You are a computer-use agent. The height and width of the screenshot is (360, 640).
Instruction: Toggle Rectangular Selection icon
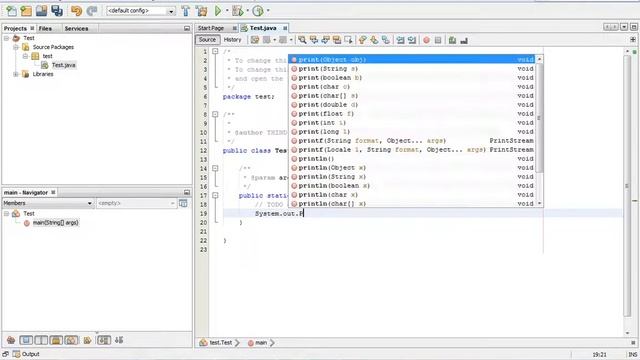348,40
